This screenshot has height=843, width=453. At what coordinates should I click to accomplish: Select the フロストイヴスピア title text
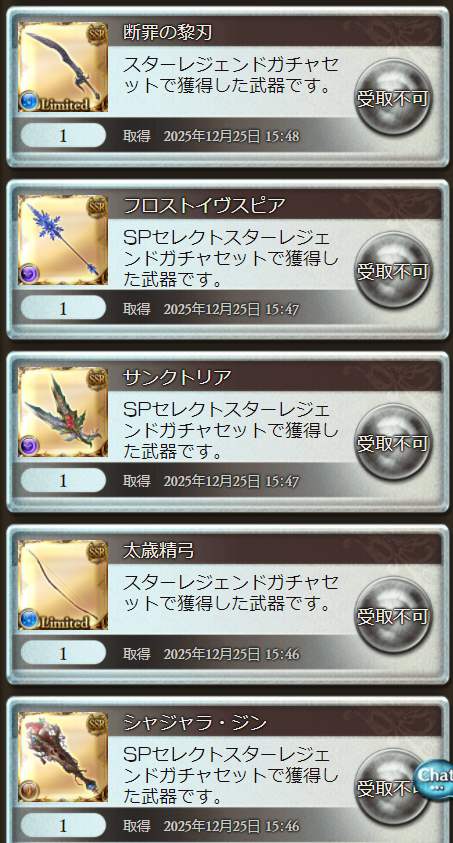point(204,205)
